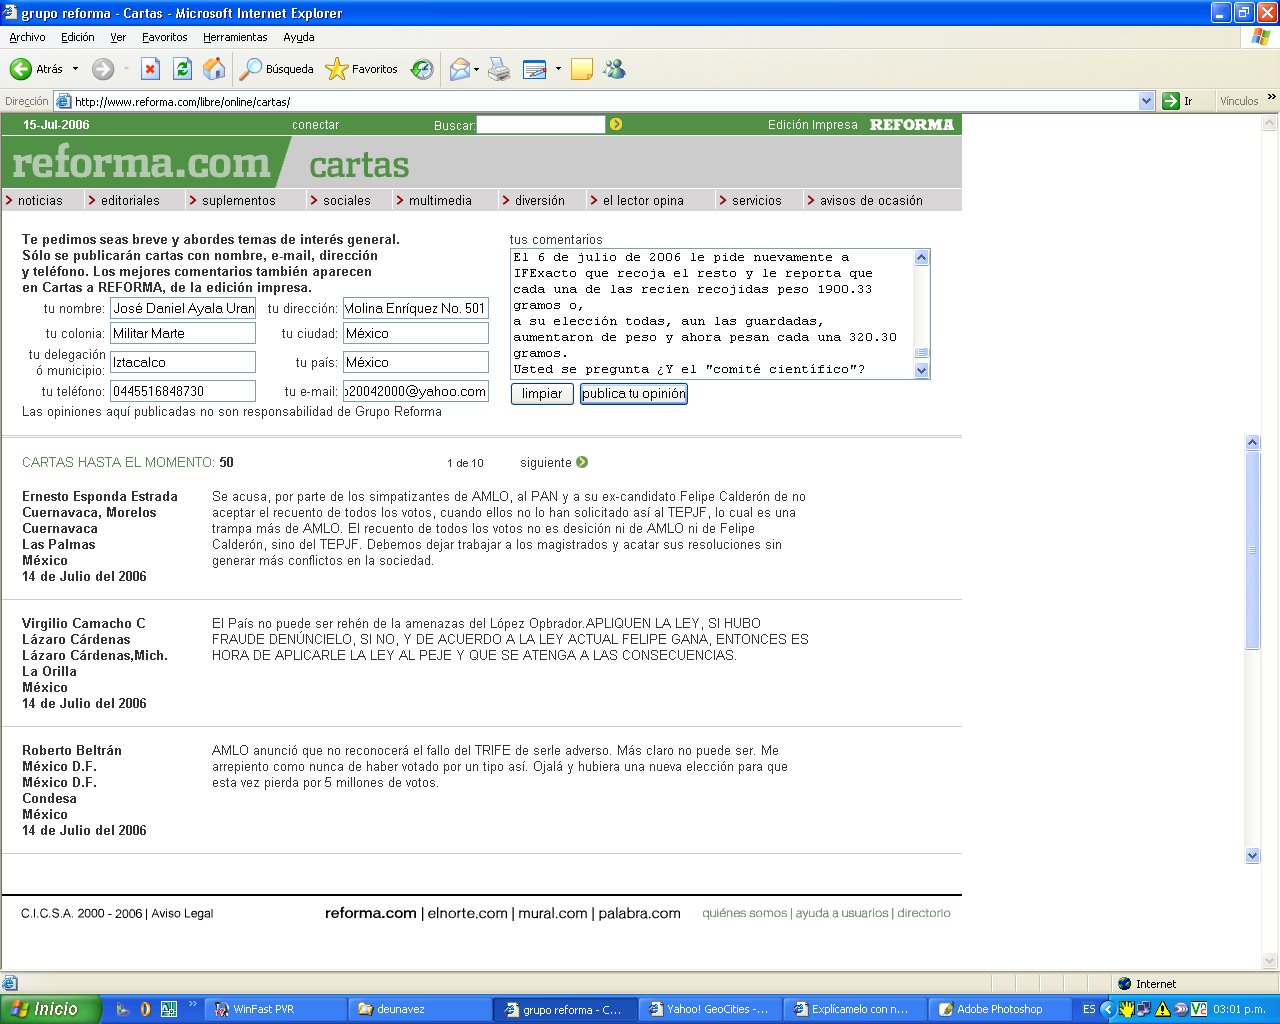Click the 'publica tu opinión' button

(634, 394)
